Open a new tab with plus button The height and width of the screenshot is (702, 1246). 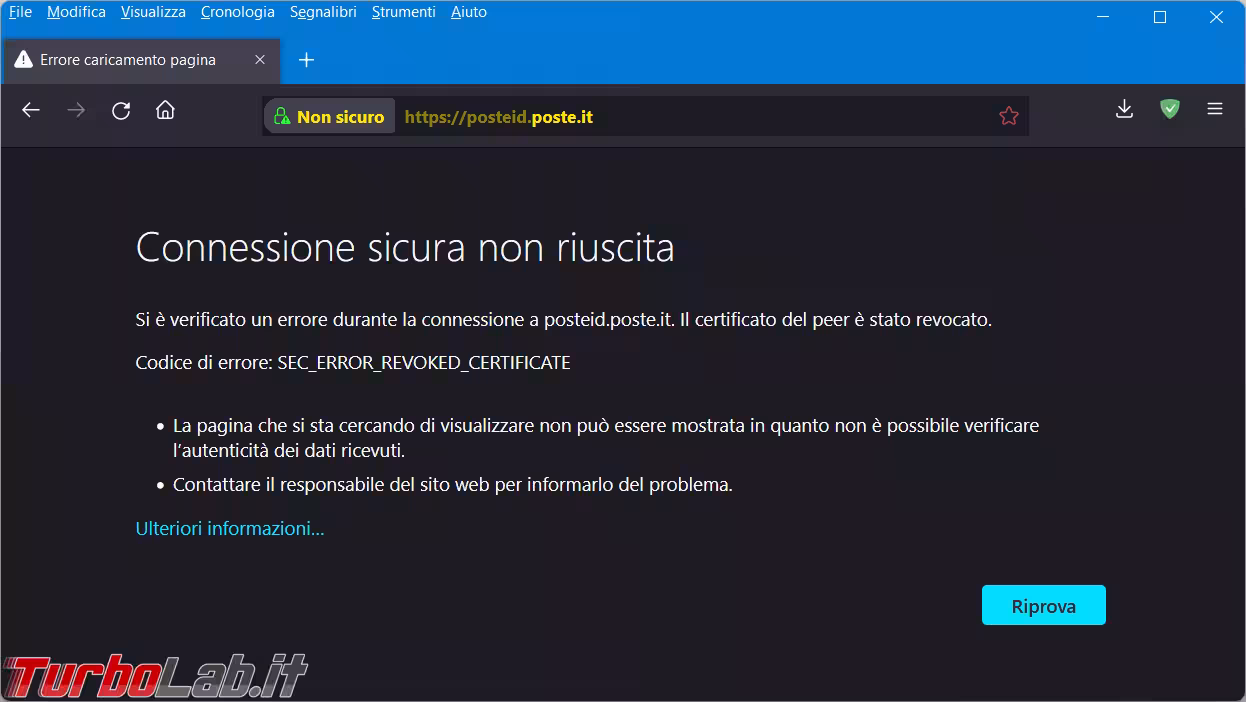(x=307, y=60)
